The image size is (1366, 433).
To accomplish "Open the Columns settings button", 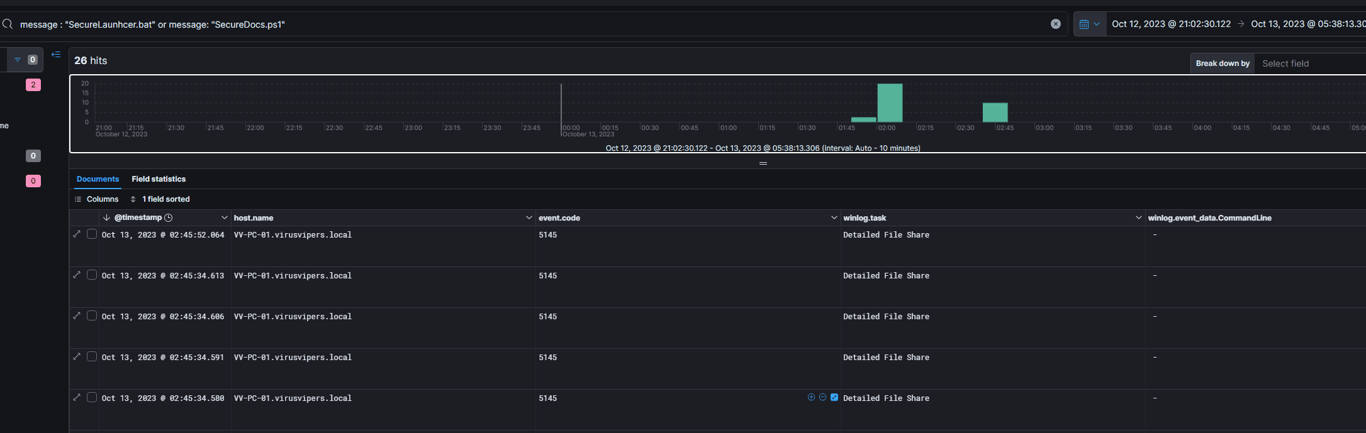I will click(96, 199).
